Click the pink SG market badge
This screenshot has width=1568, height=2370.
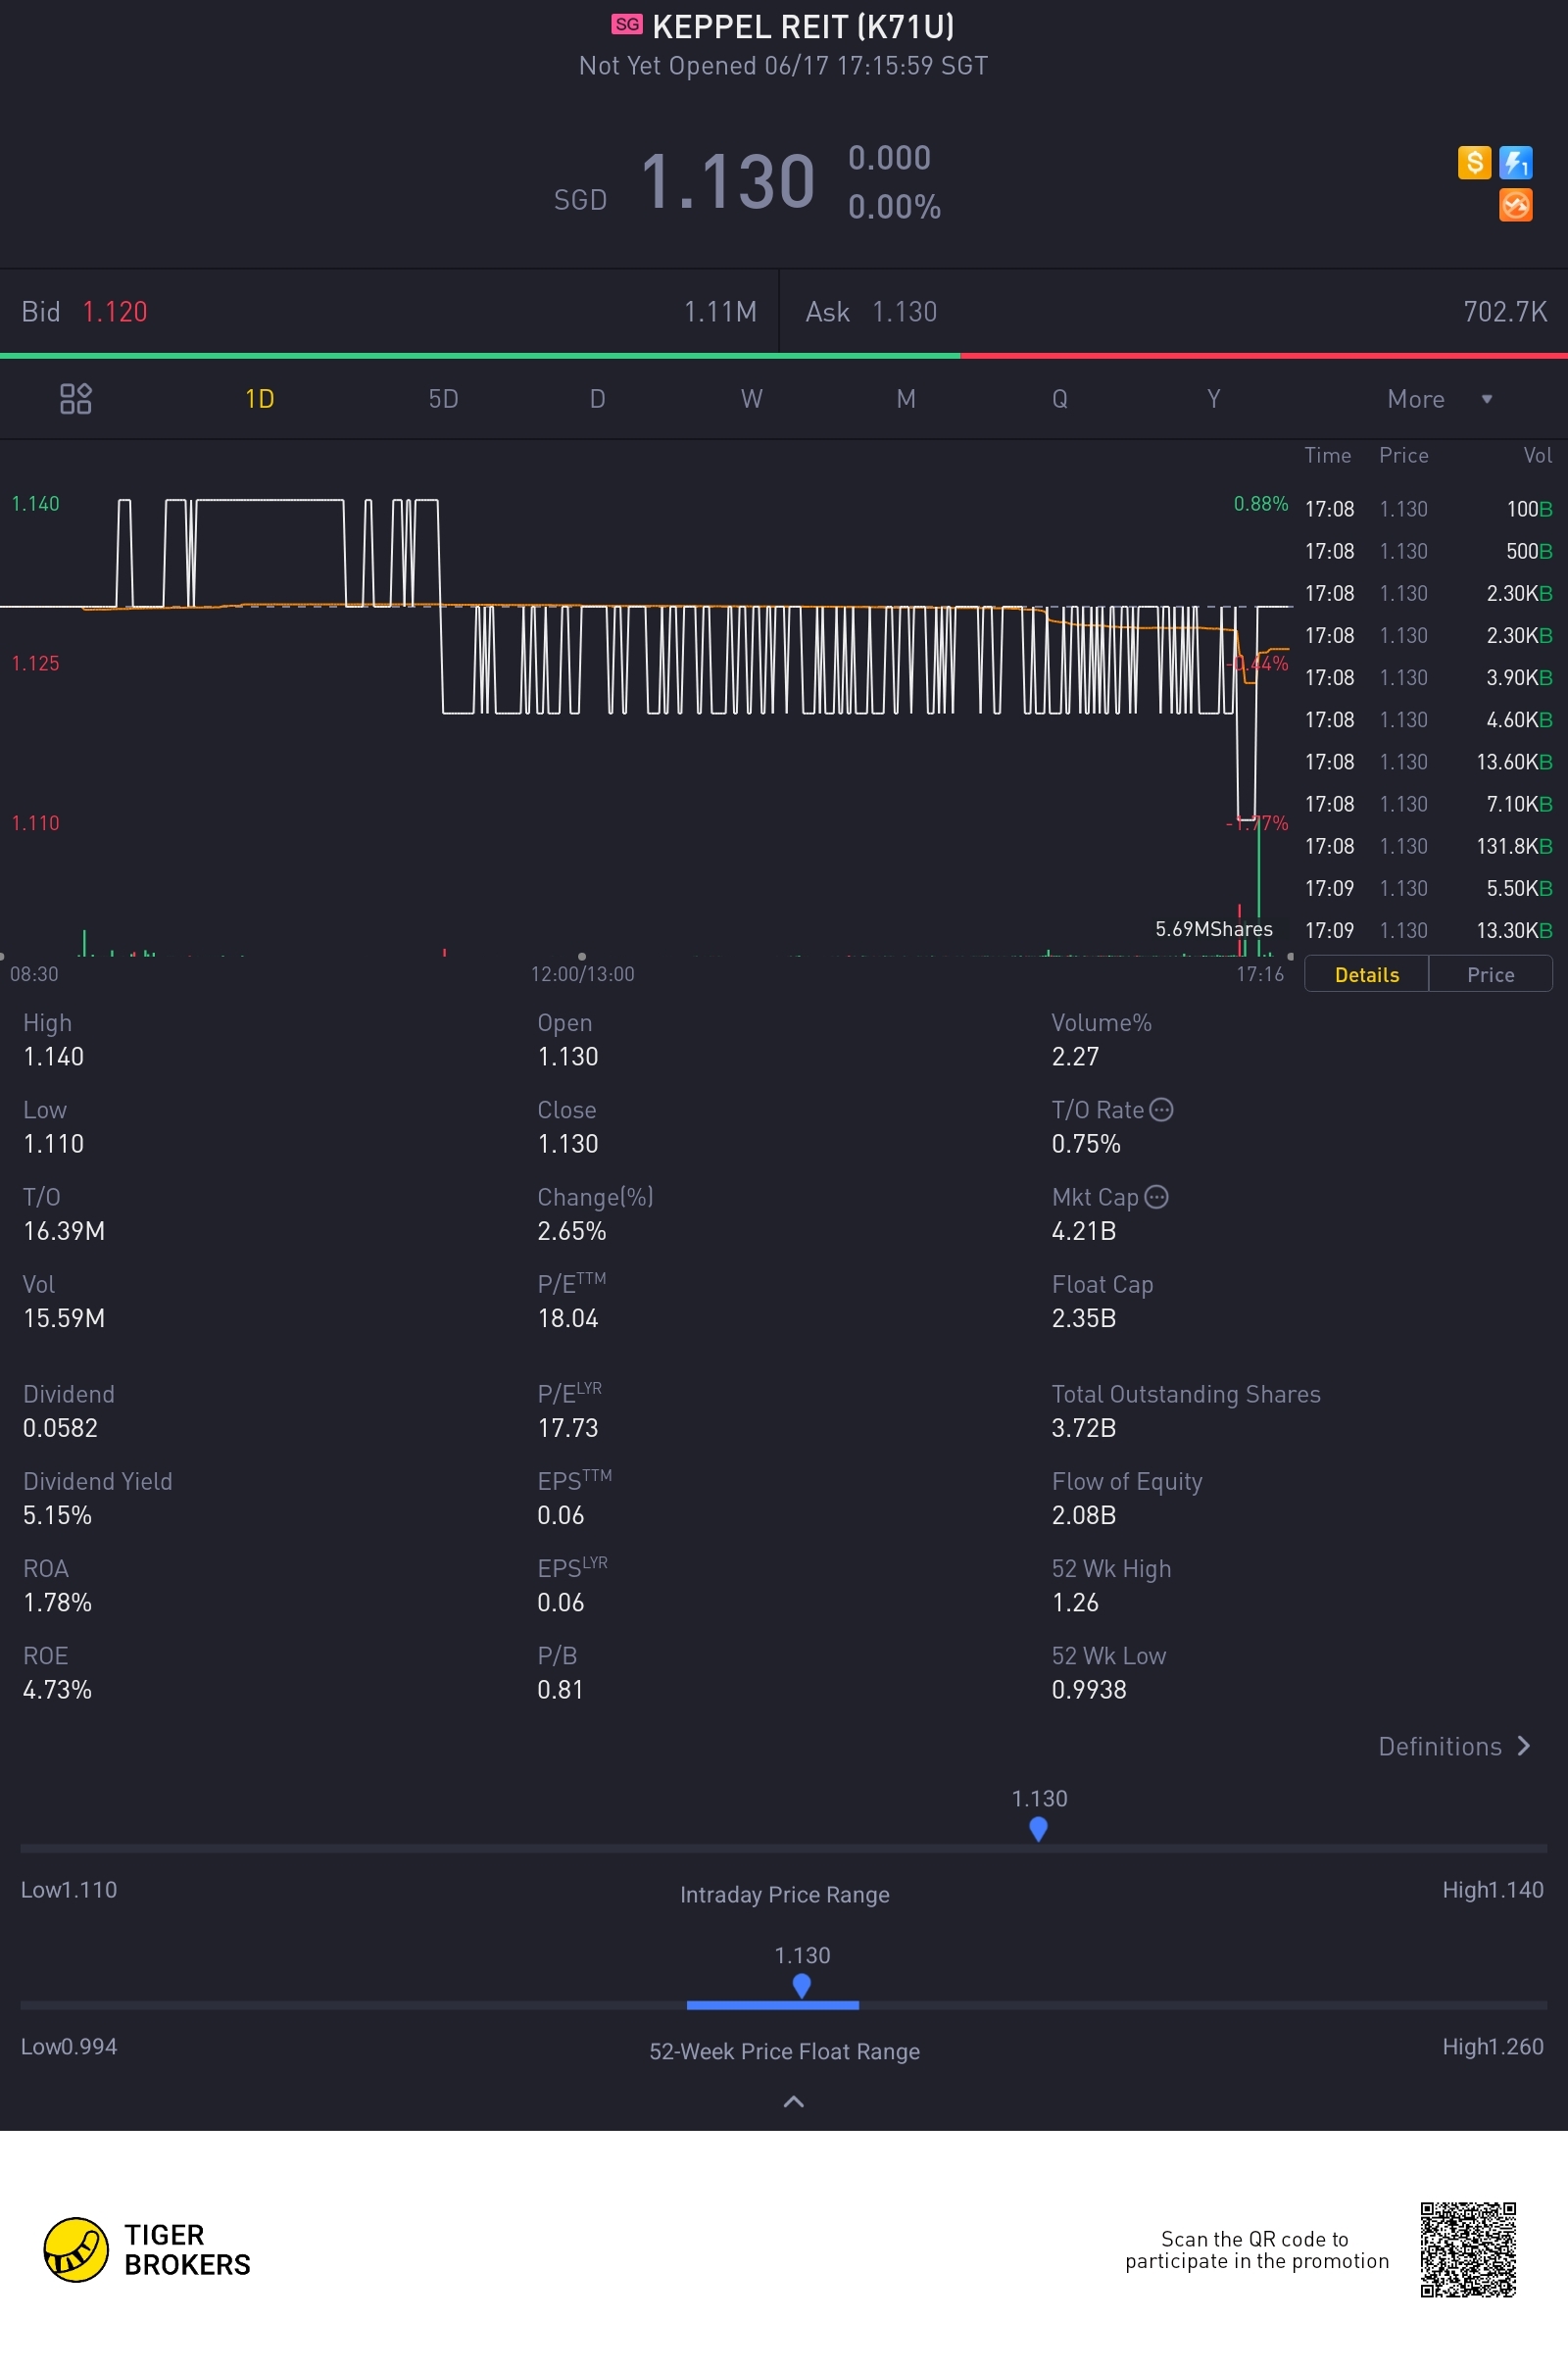coord(627,25)
